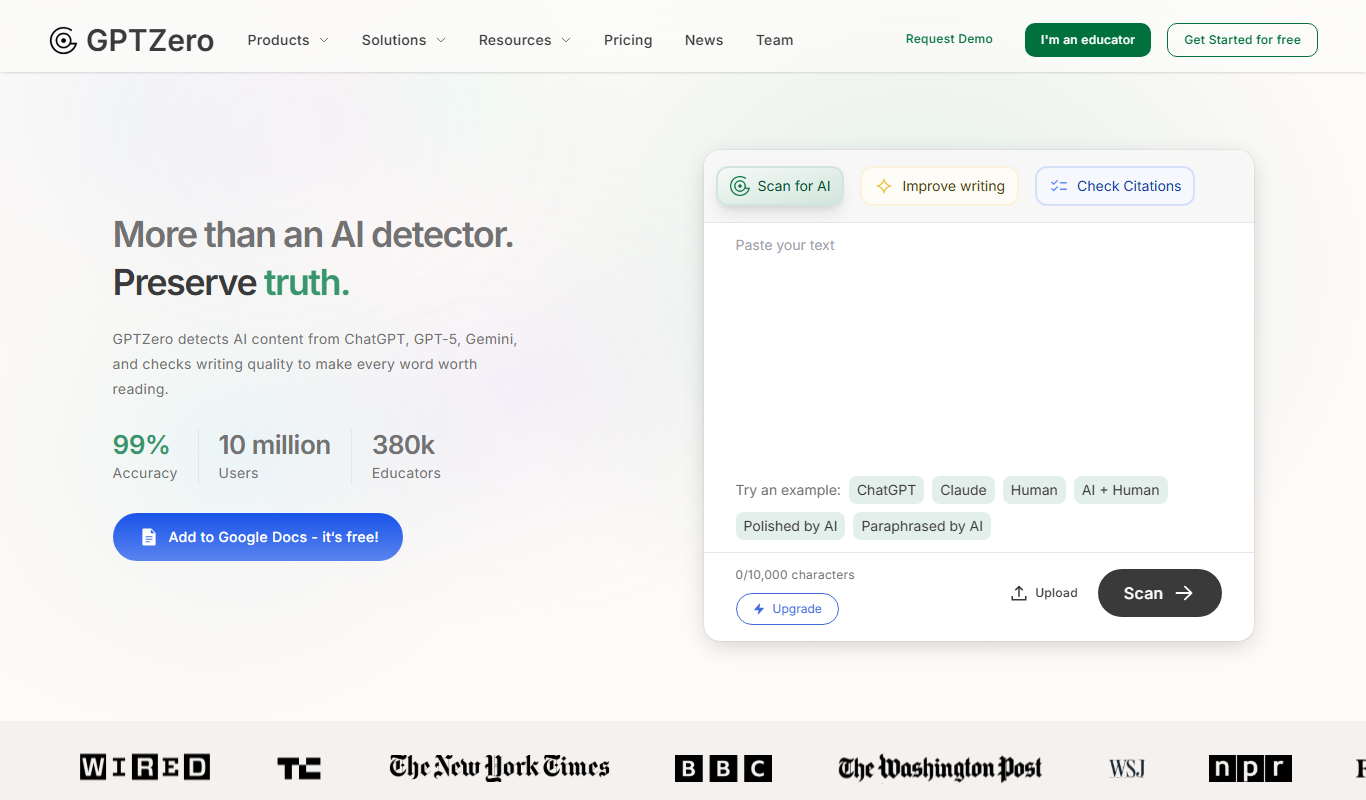Click Add to Google Docs button
The image size is (1366, 800).
(258, 537)
